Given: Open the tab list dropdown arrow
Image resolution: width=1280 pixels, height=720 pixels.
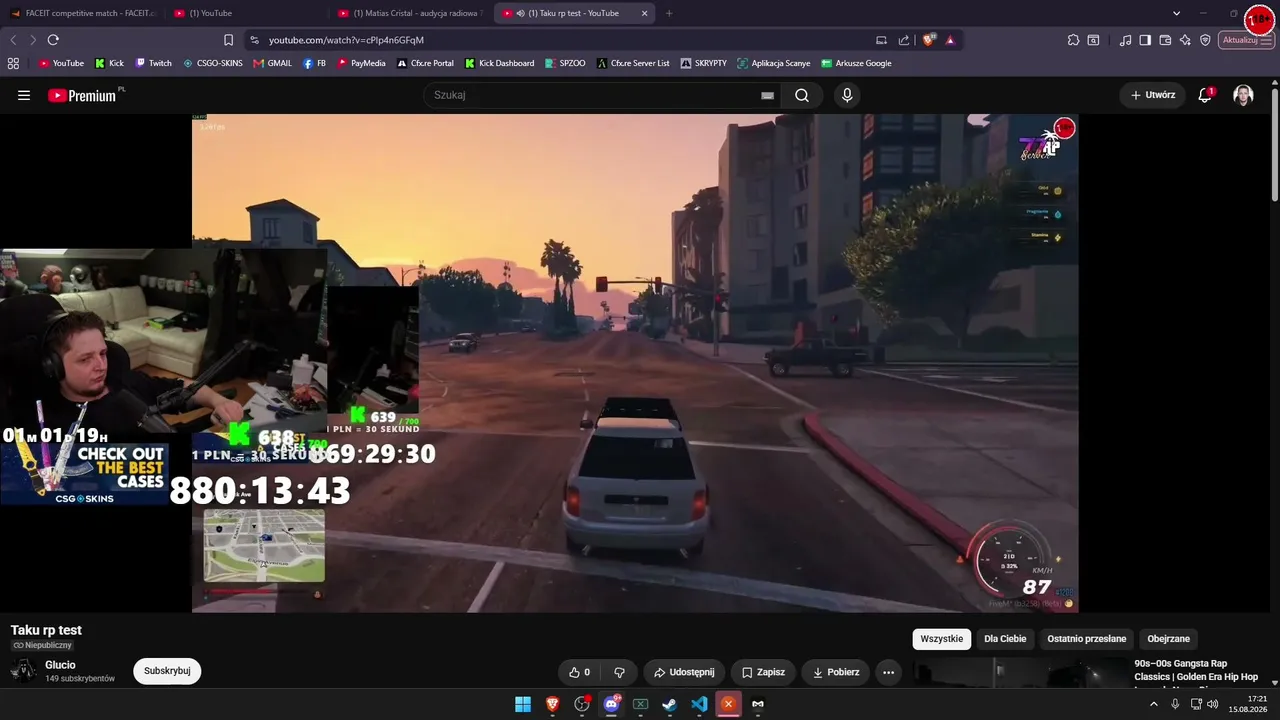Looking at the screenshot, I should 1176,13.
